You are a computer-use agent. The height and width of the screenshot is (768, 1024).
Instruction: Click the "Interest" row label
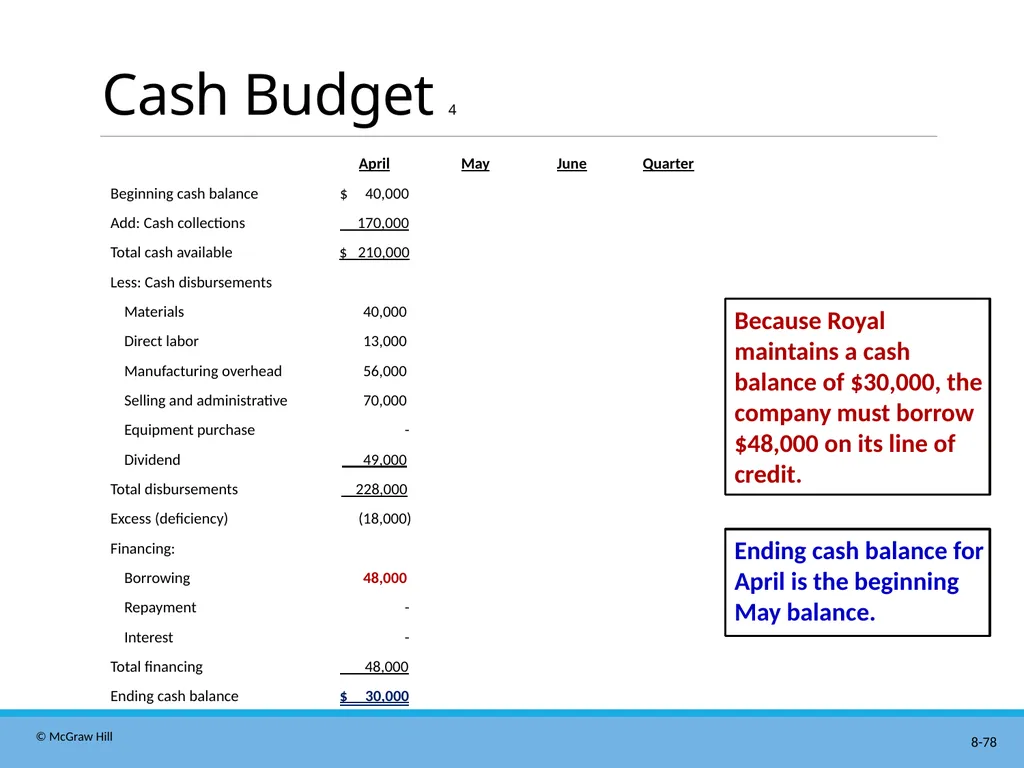tap(149, 637)
